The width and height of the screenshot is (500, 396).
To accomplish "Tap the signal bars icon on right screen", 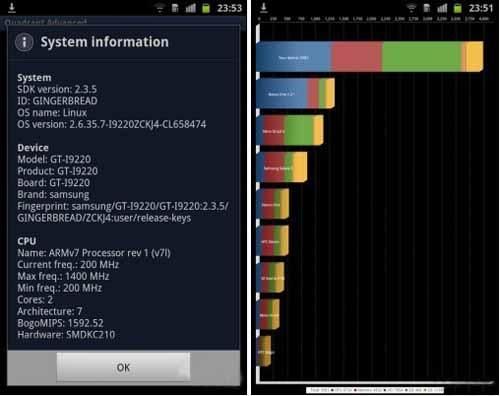I will tap(442, 8).
